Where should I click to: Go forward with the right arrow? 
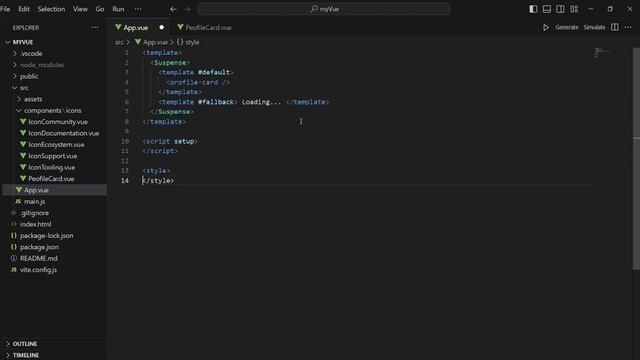point(187,9)
